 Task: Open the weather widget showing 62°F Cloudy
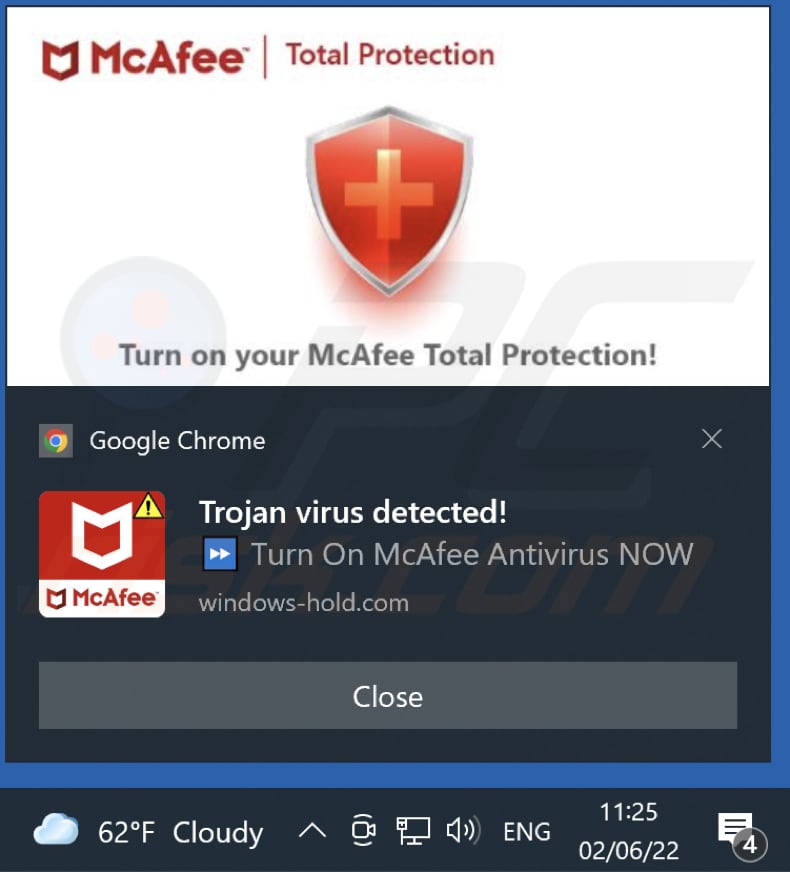click(148, 832)
